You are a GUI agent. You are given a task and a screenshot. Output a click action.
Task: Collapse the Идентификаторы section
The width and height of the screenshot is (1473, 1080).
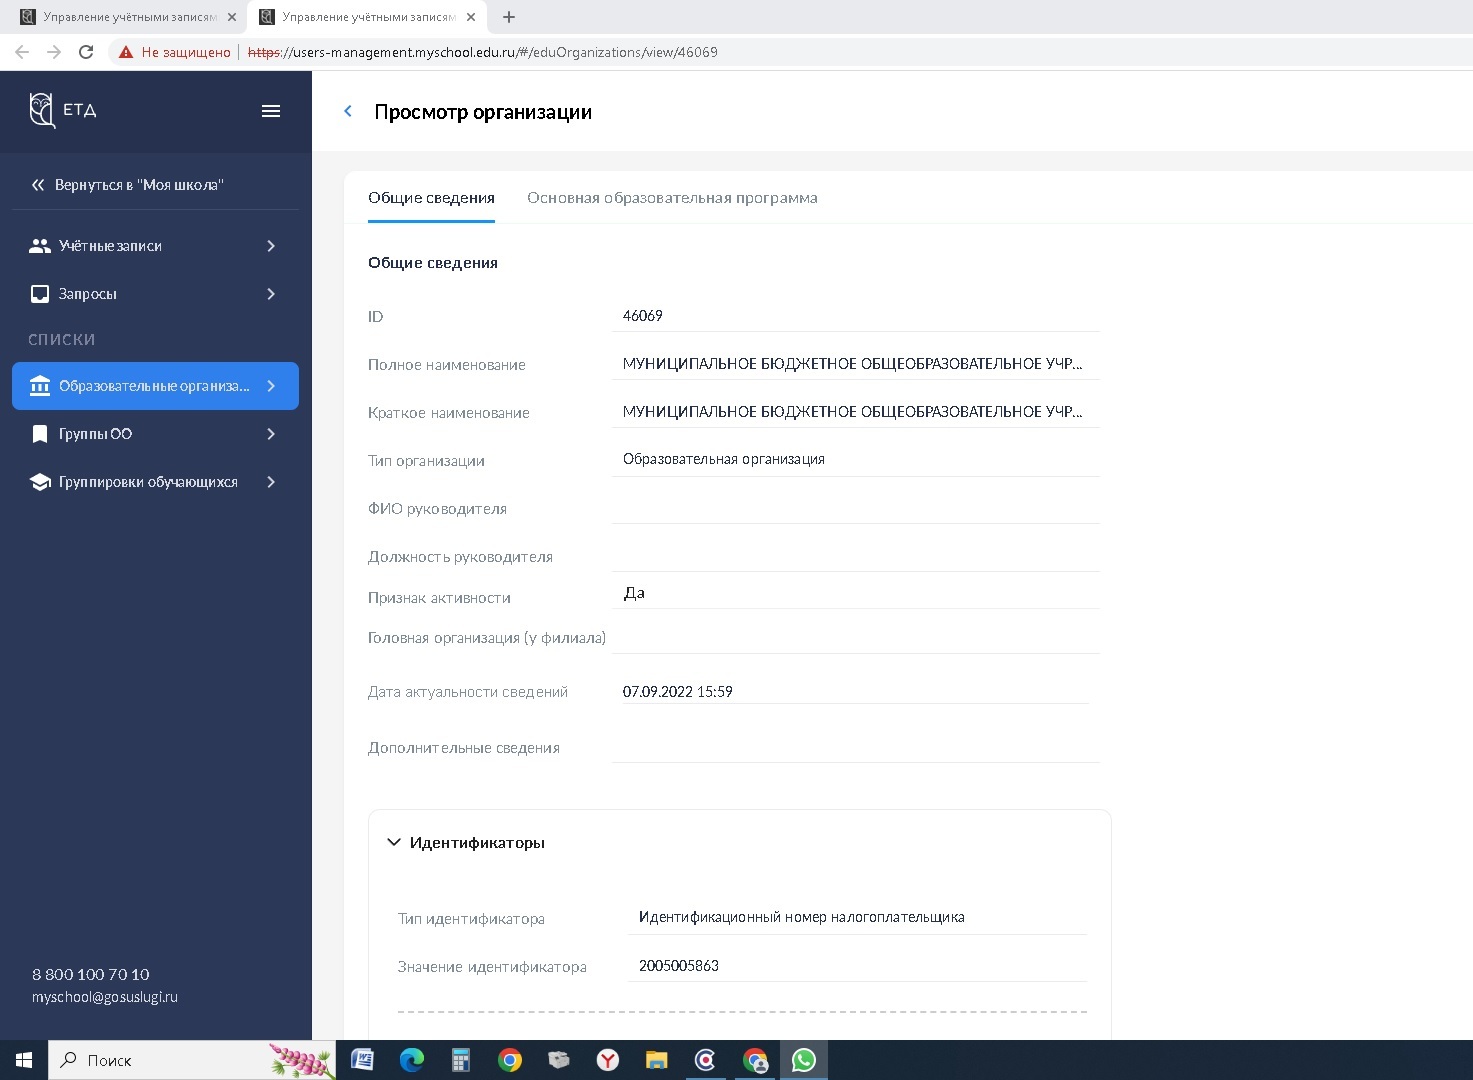coord(394,843)
